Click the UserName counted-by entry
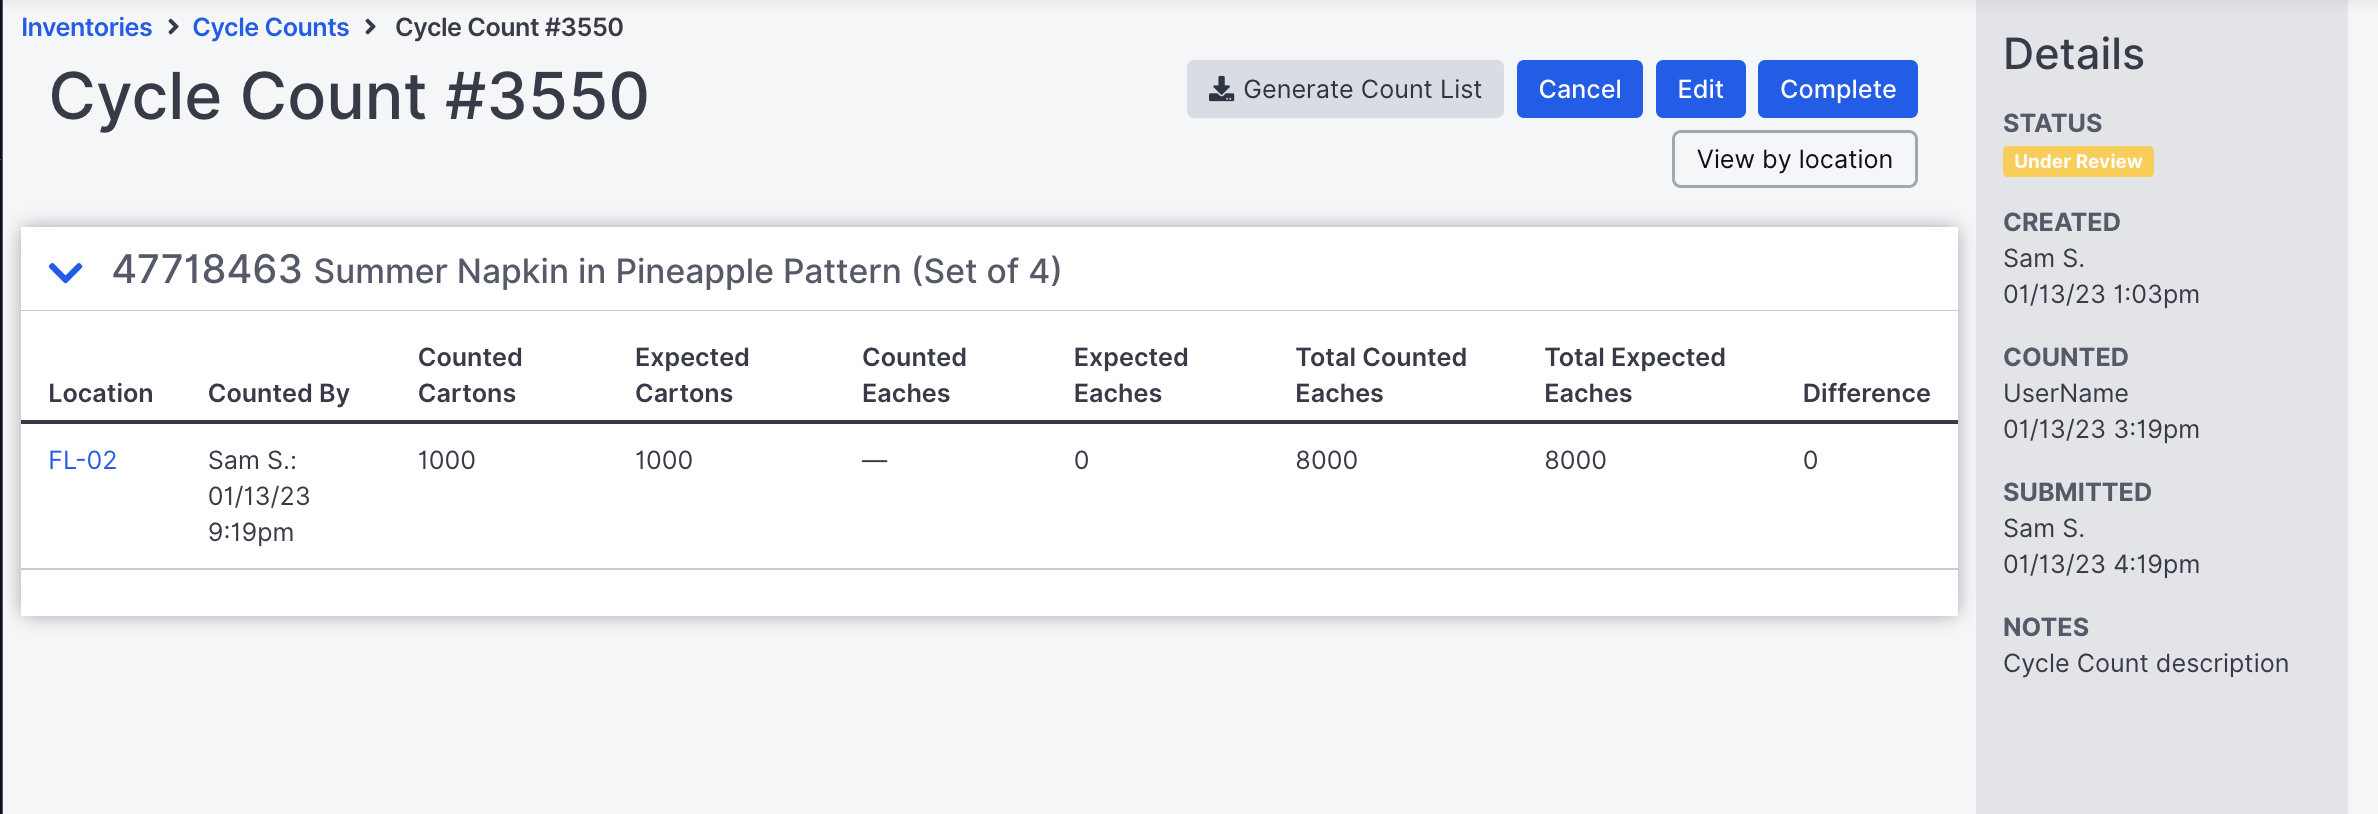This screenshot has width=2378, height=814. (2065, 393)
